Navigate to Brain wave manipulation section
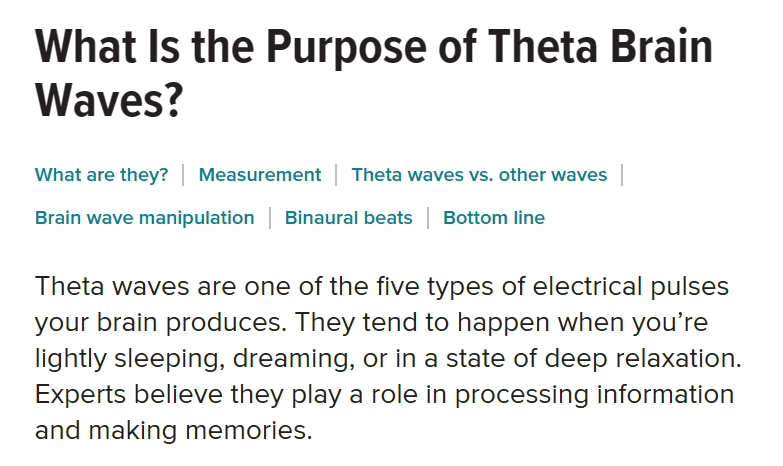This screenshot has height=466, width=783. 144,218
